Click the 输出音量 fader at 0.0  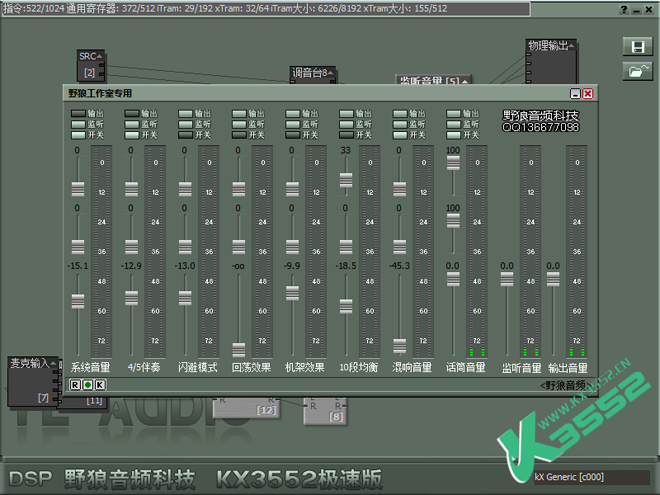(x=553, y=279)
